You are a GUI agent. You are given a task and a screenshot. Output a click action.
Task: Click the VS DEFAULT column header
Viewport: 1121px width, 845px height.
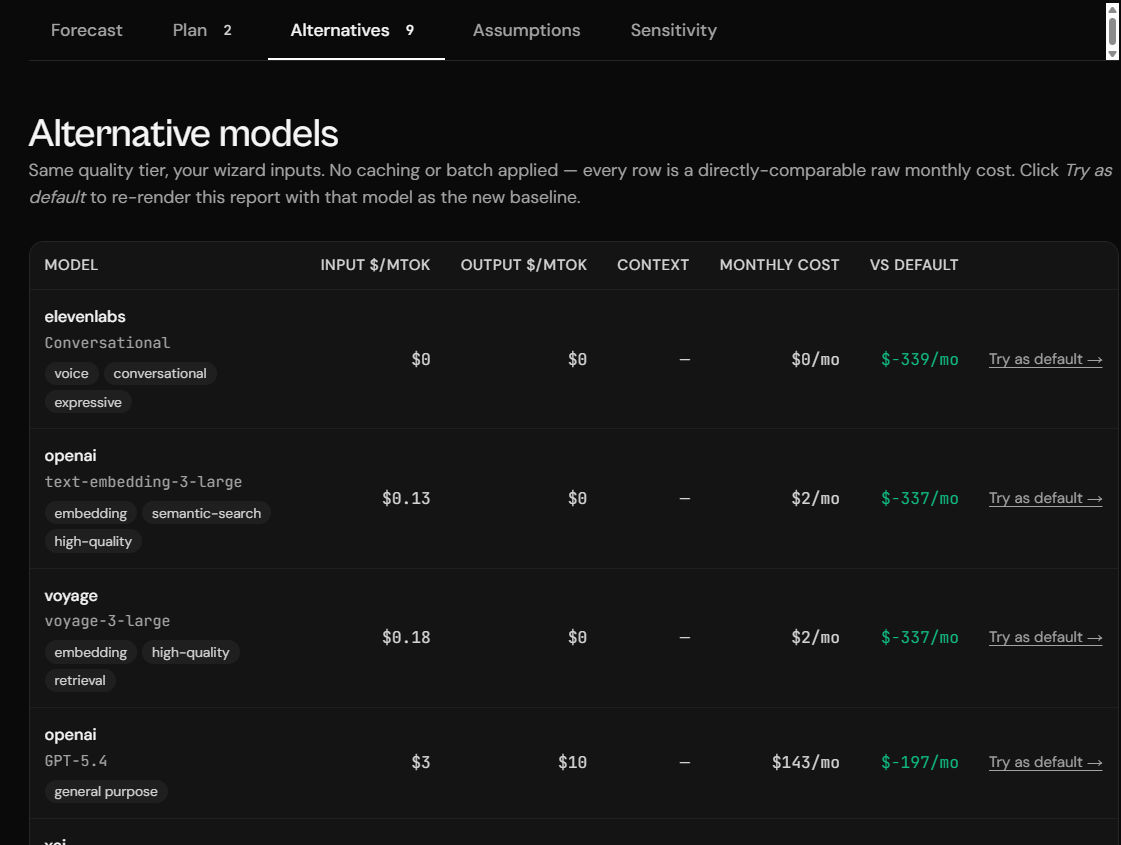pyautogui.click(x=914, y=265)
